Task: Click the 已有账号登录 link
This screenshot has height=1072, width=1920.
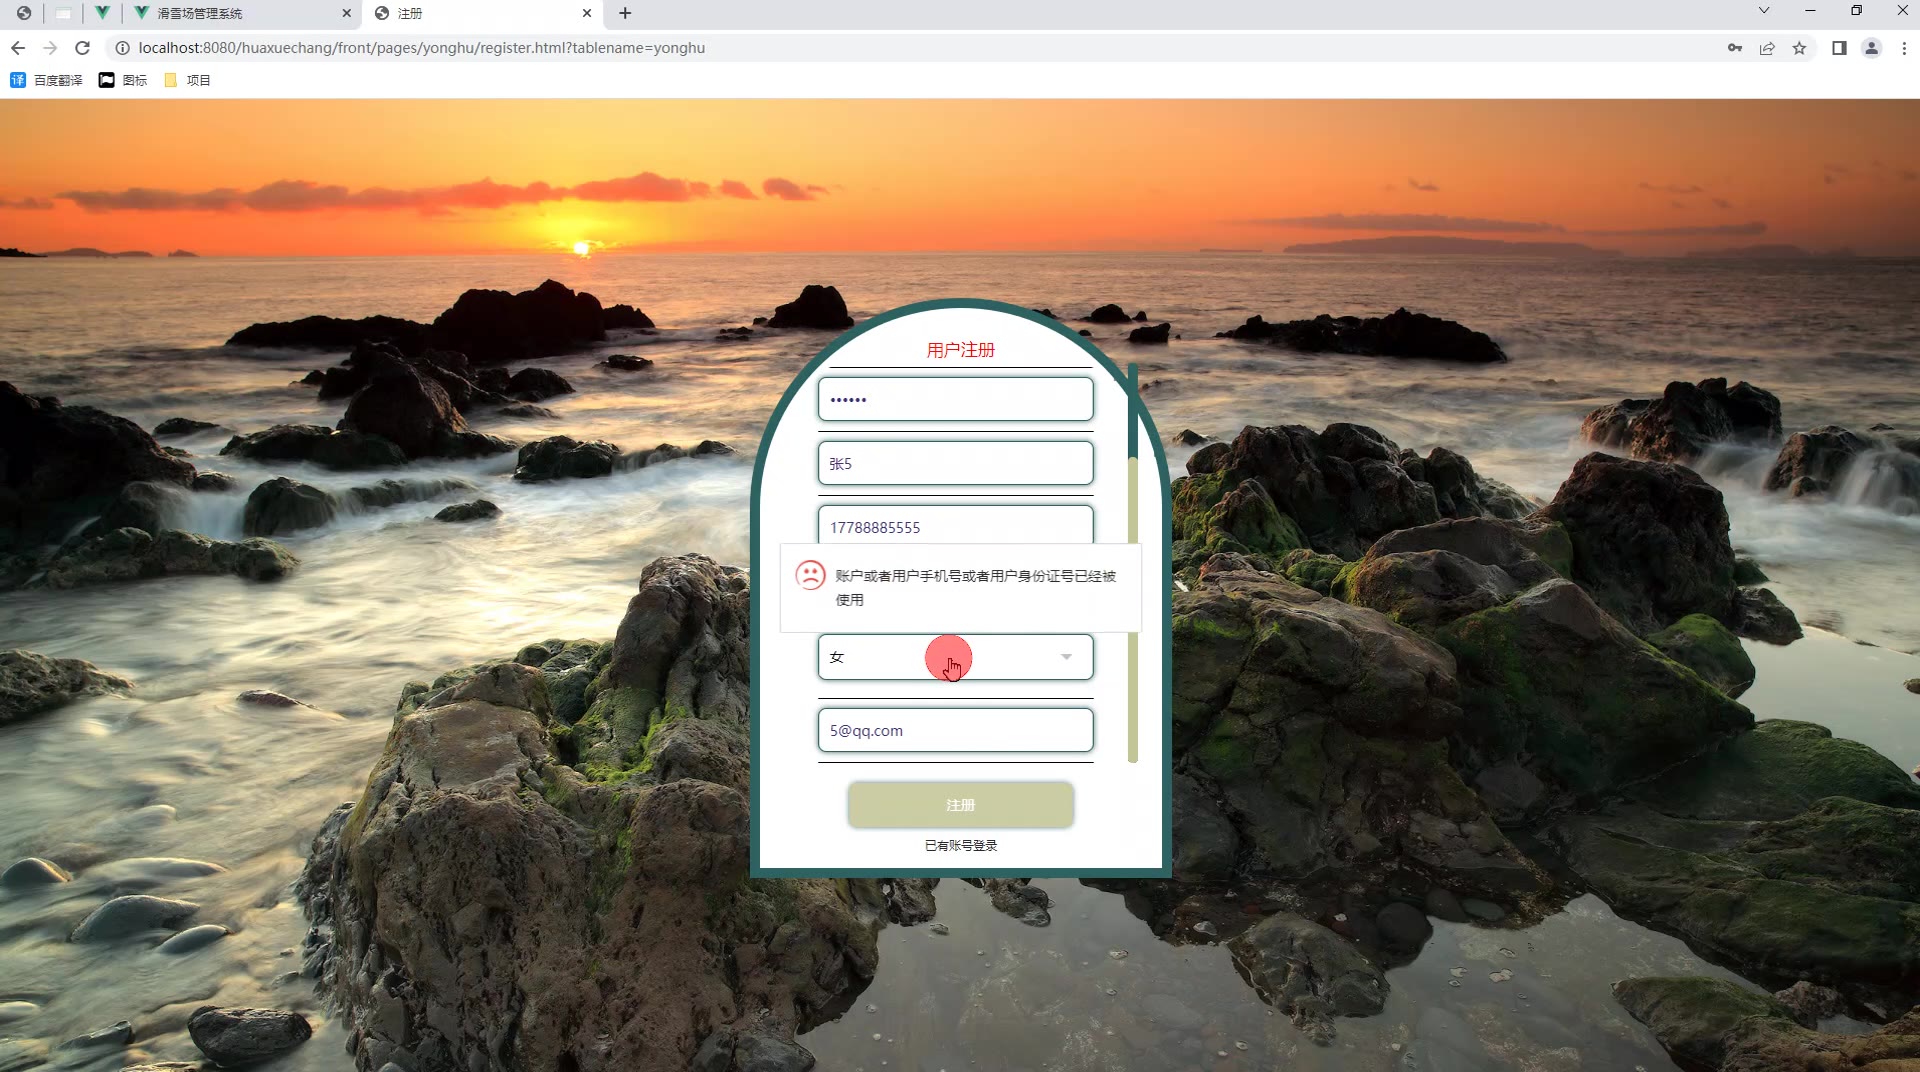Action: click(x=960, y=845)
